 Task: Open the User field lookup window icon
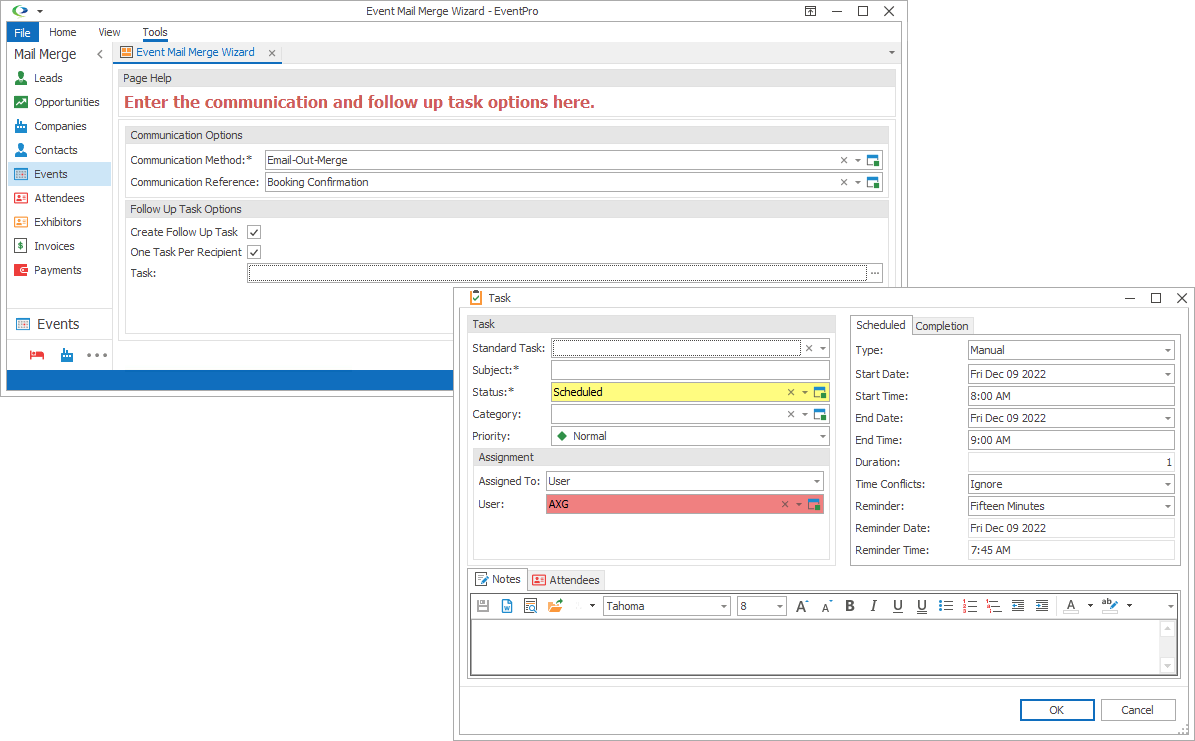coord(814,505)
